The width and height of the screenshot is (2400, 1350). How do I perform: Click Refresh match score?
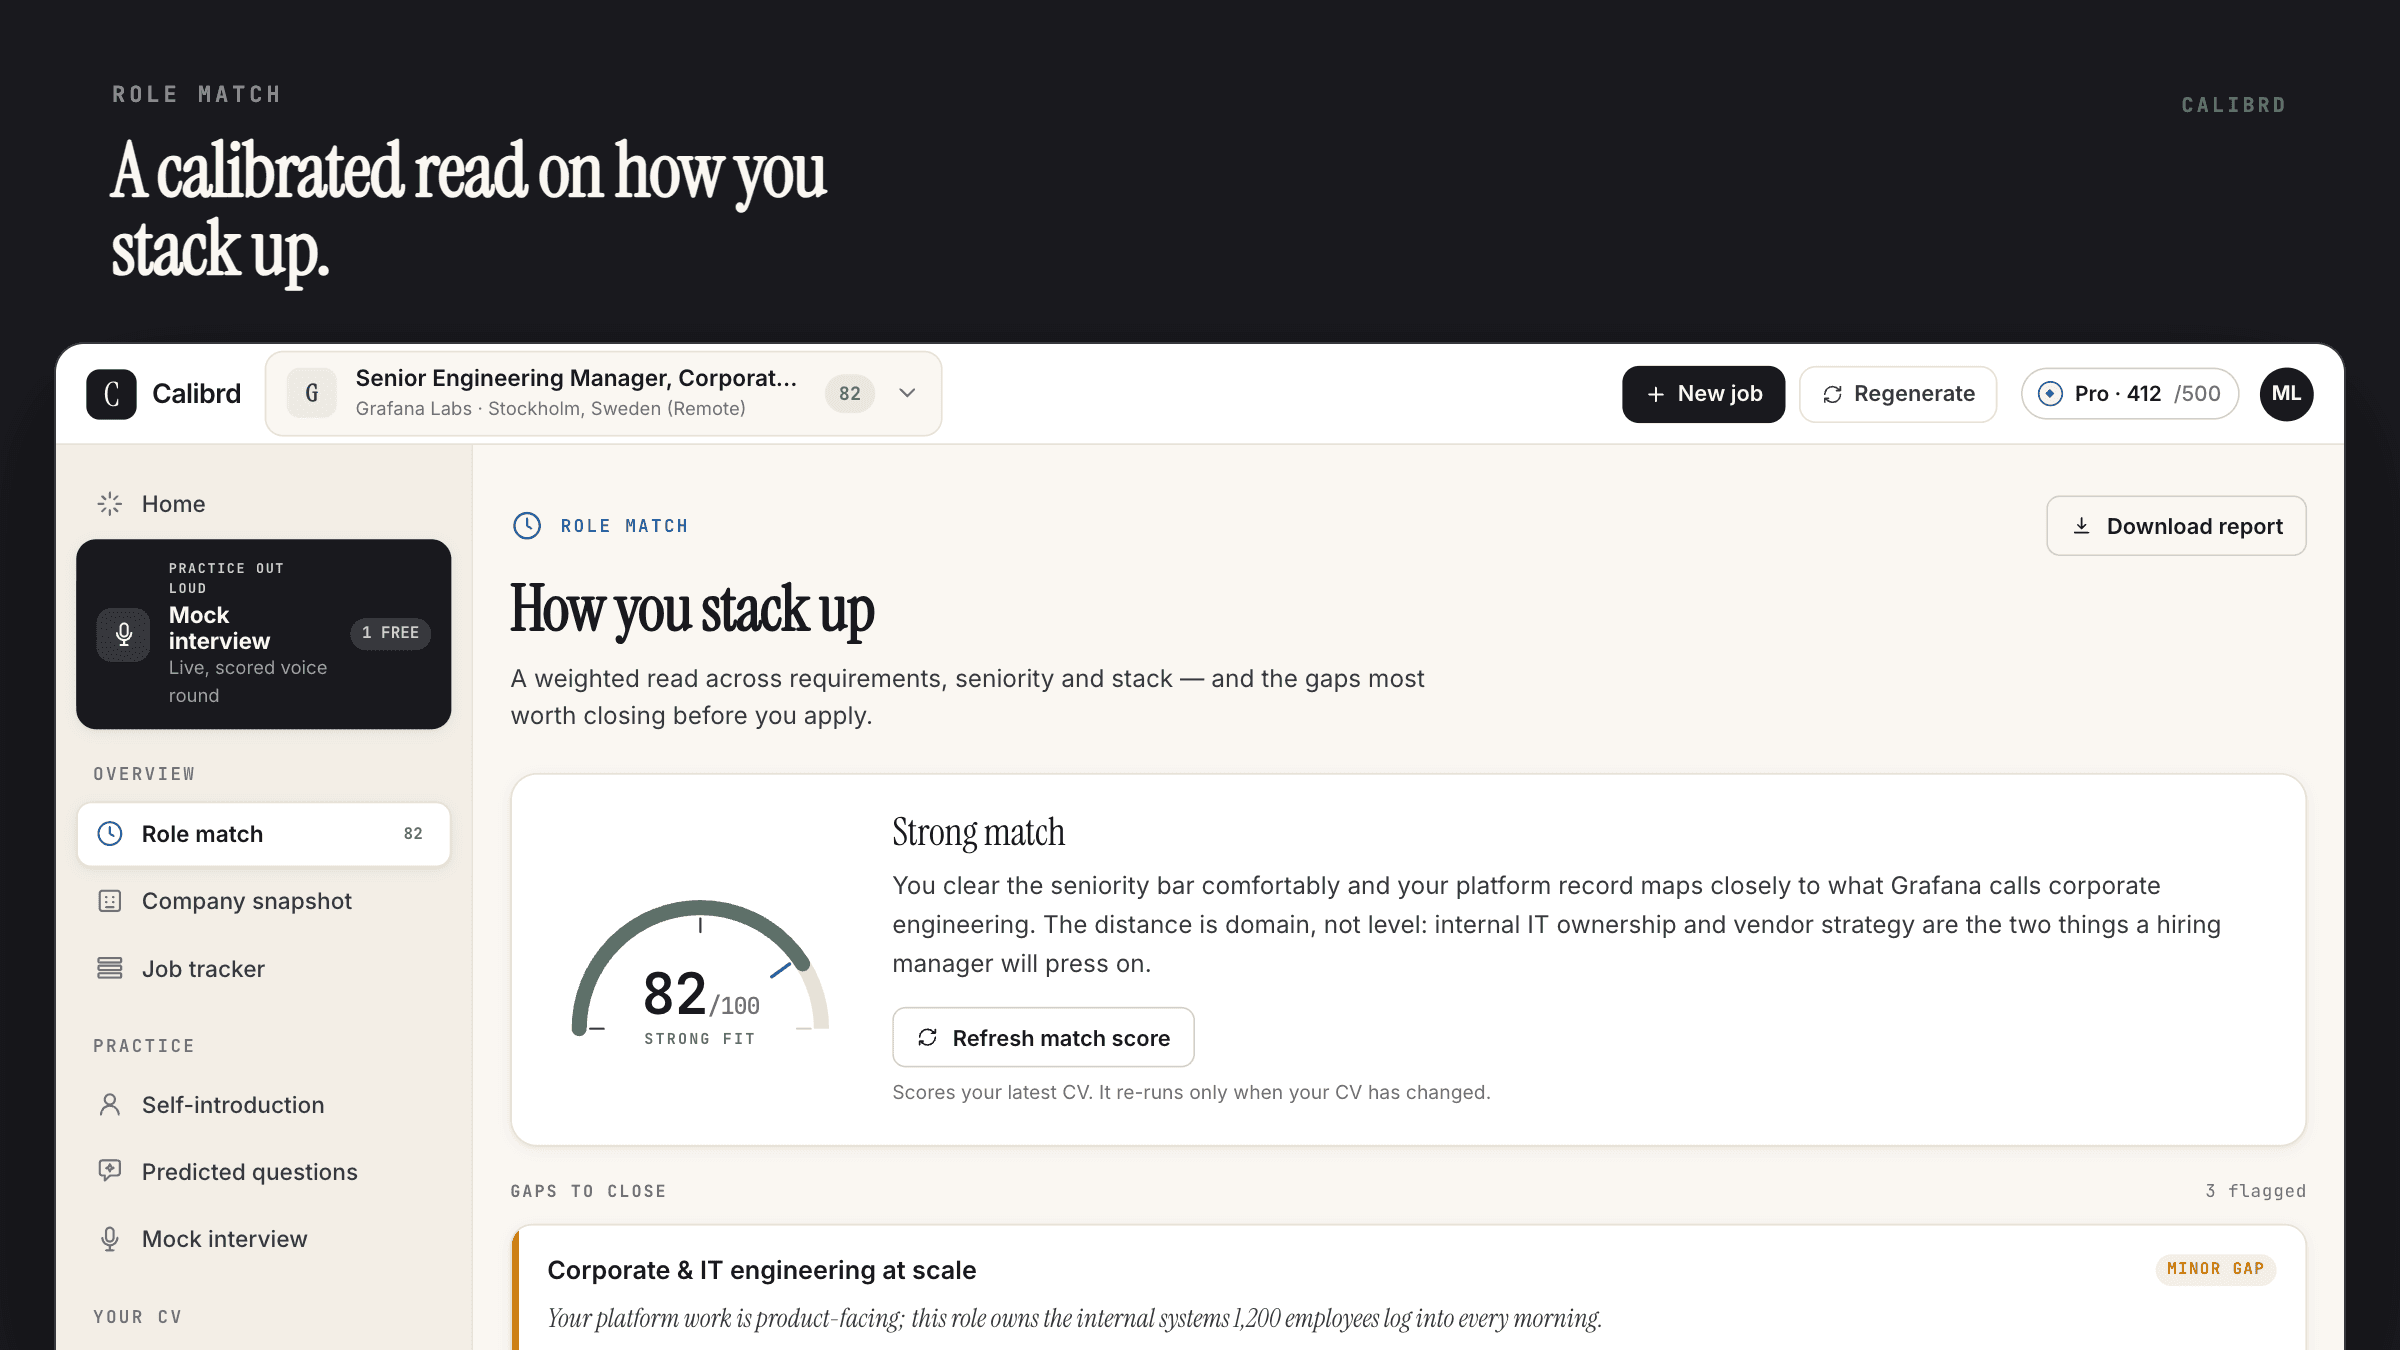click(1043, 1038)
